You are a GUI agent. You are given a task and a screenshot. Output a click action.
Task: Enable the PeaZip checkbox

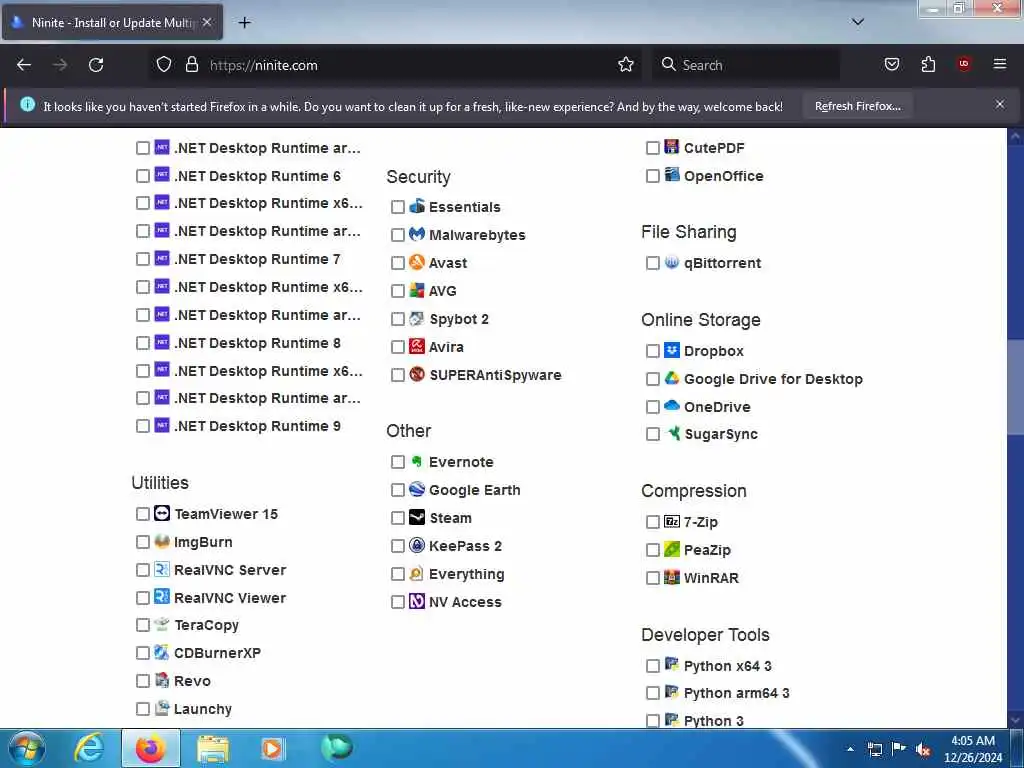click(x=652, y=550)
